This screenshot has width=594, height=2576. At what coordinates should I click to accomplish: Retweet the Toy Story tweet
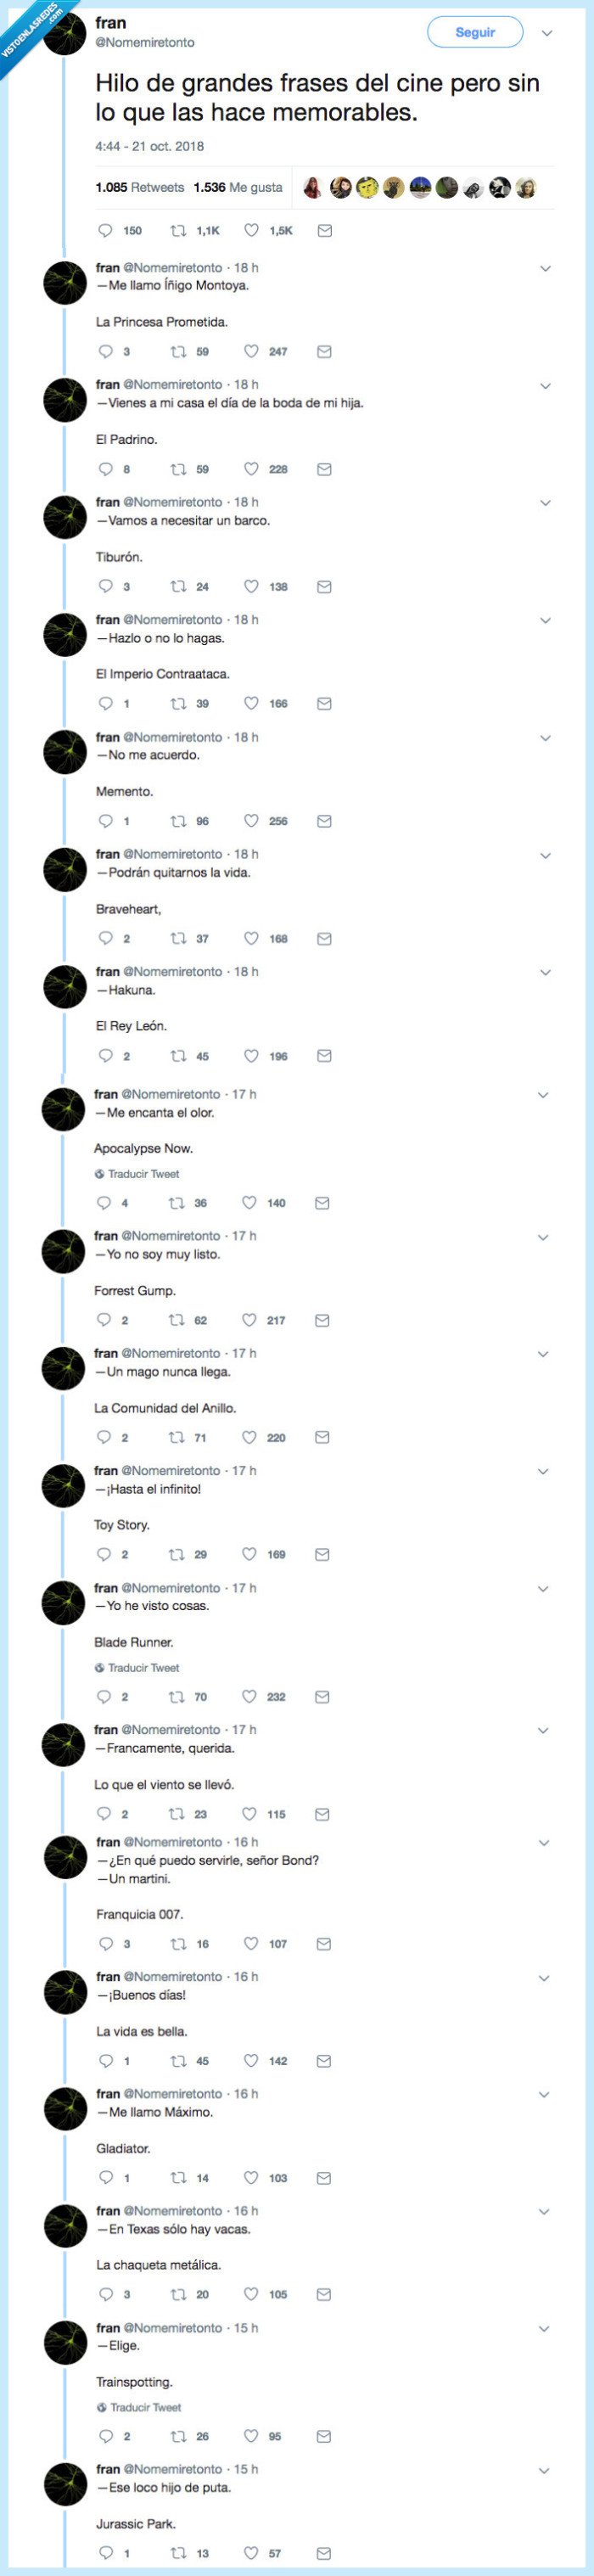[177, 1554]
